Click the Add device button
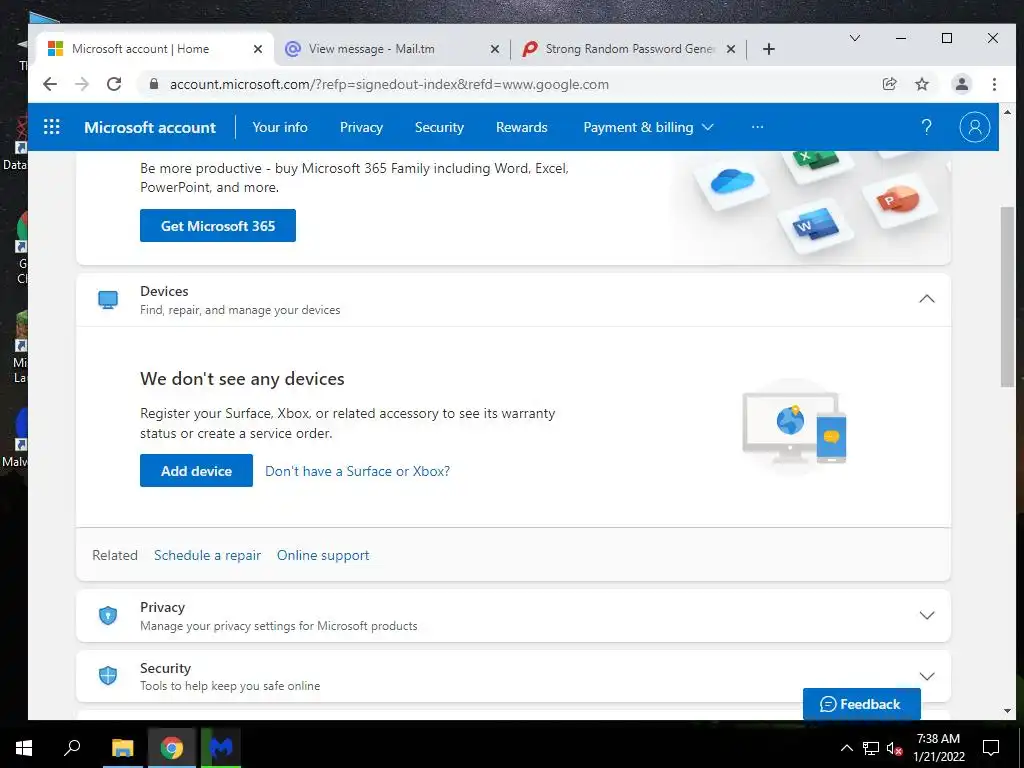The height and width of the screenshot is (768, 1024). (196, 470)
